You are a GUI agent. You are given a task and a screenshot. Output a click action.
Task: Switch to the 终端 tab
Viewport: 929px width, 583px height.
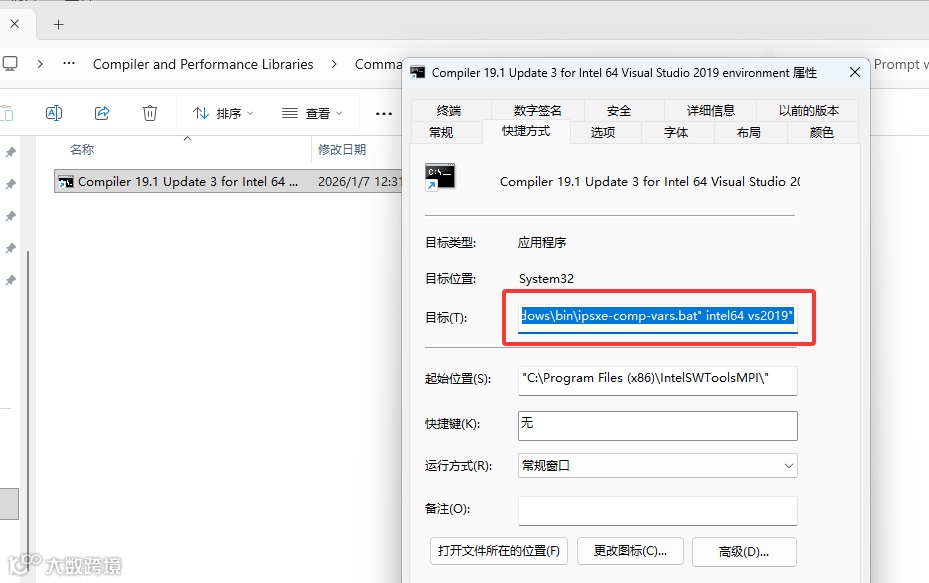pos(449,110)
